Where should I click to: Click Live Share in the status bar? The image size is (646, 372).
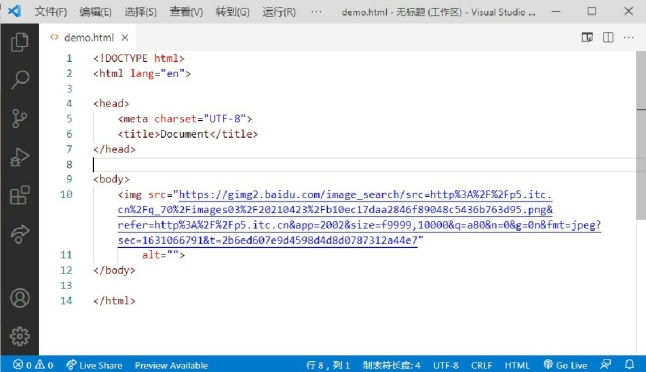pyautogui.click(x=94, y=365)
